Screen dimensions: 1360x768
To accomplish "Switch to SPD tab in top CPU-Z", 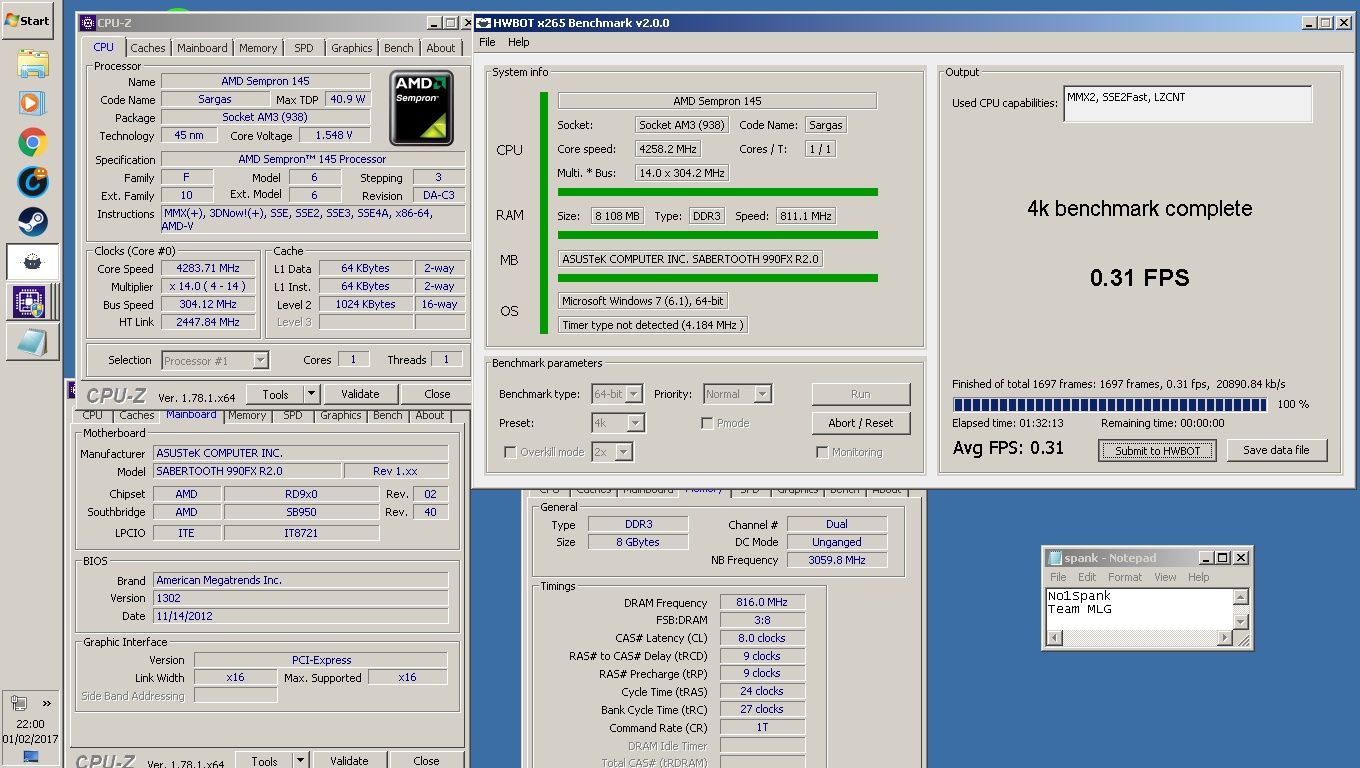I will [x=304, y=48].
